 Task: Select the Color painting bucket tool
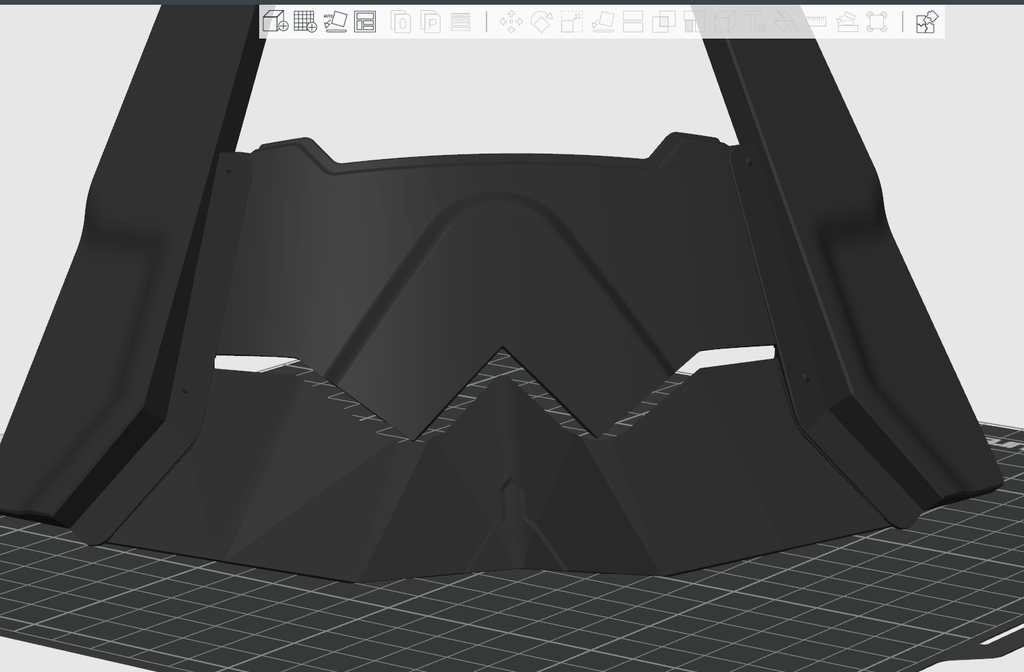786,22
